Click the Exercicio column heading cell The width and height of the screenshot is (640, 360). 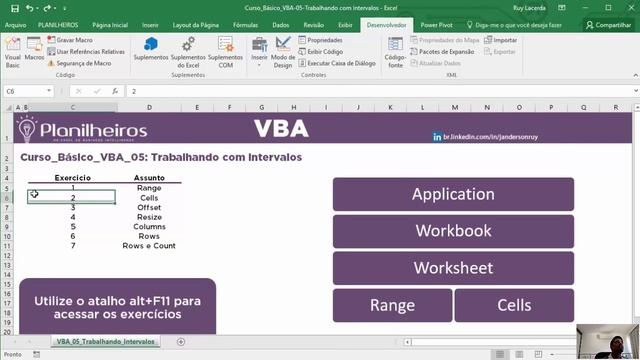(x=73, y=178)
